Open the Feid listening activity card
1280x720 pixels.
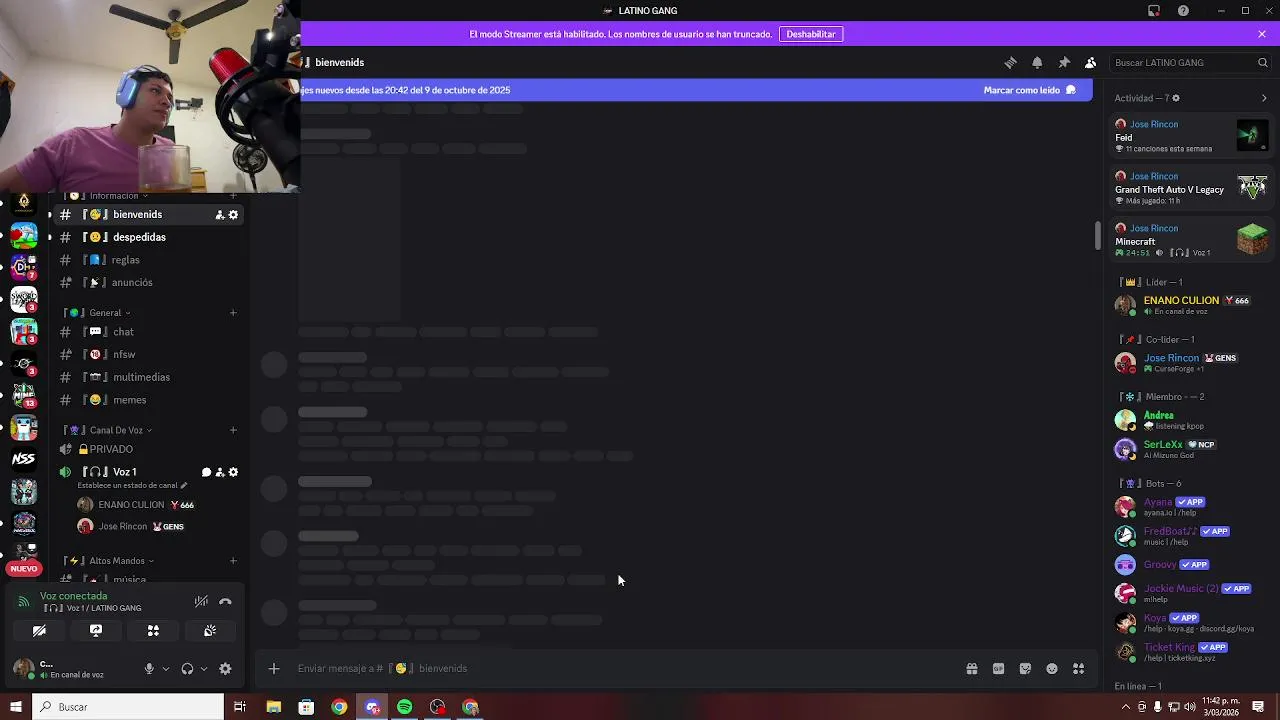[1191, 136]
